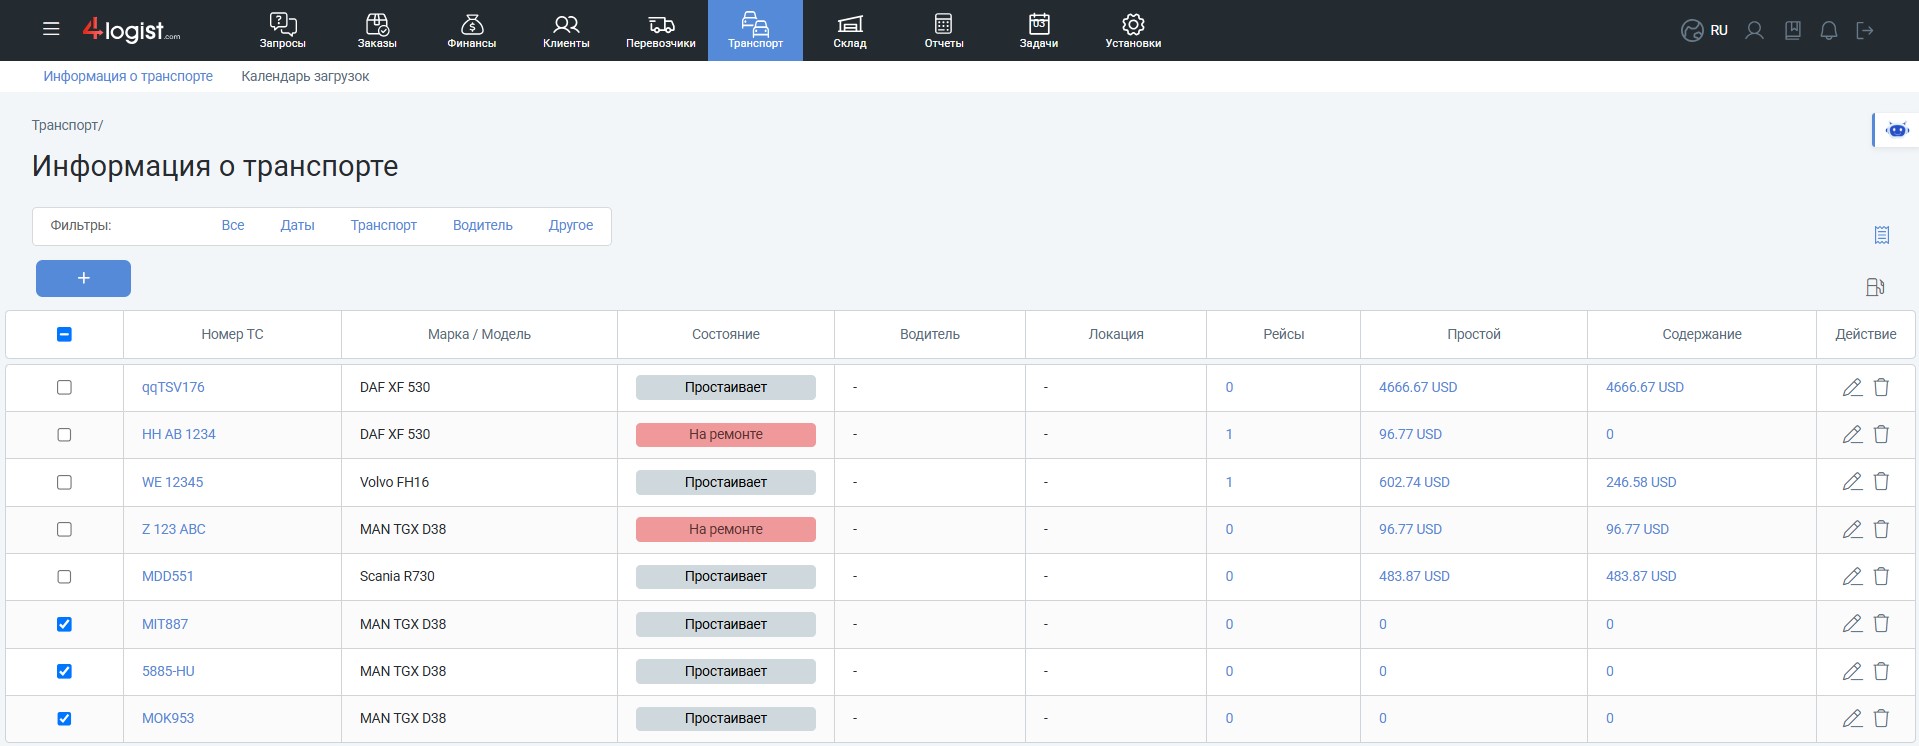The image size is (1919, 746).
Task: Edit vehicle HH AB 1234
Action: point(1852,434)
